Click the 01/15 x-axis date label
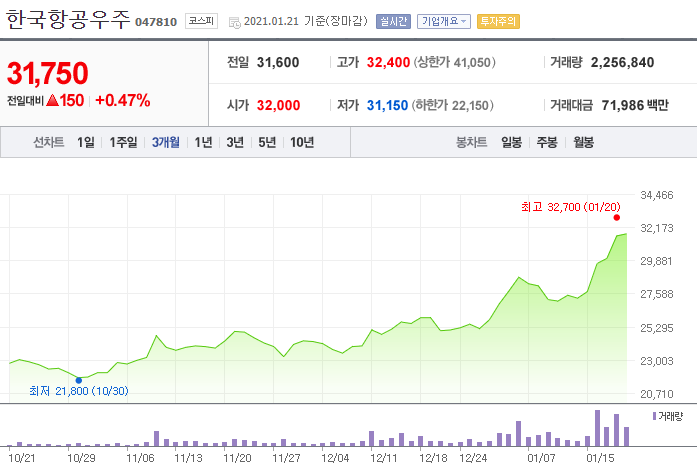This screenshot has height=467, width=697. [x=600, y=458]
